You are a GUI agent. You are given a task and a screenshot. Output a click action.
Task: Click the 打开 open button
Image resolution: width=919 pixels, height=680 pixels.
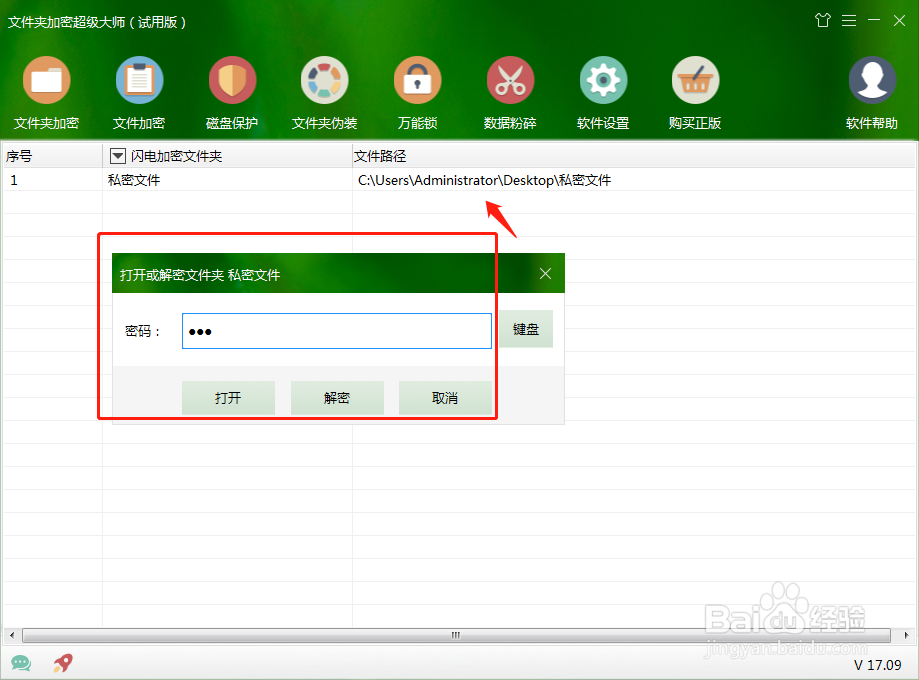point(228,397)
